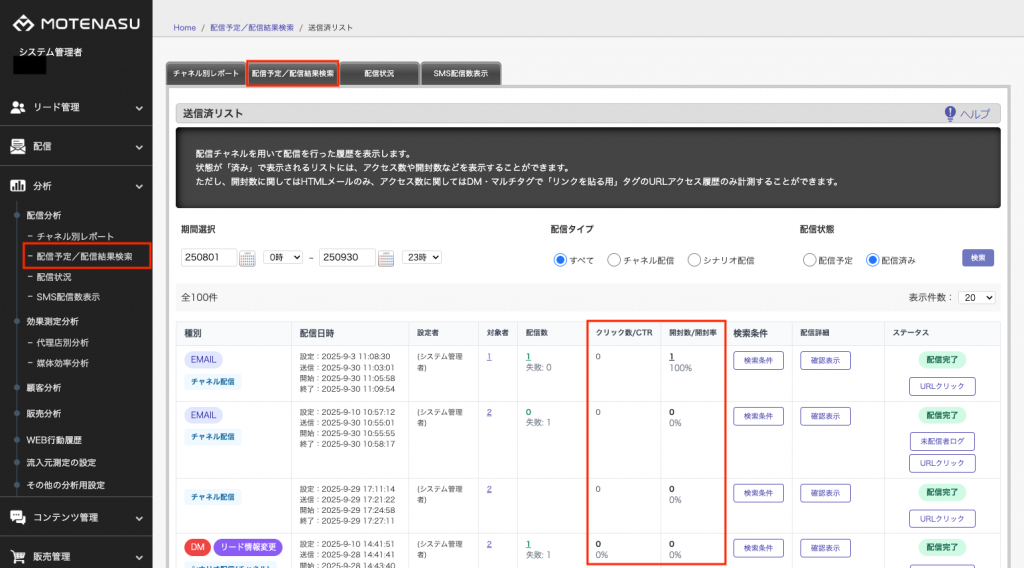
Task: Click the 未配信者ログ button
Action: pyautogui.click(x=941, y=441)
